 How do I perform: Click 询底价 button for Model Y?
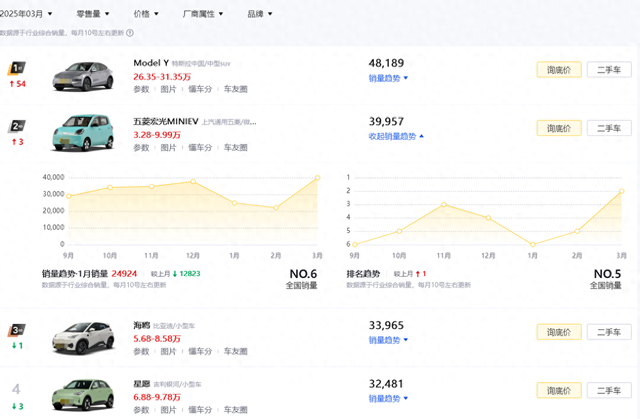(559, 70)
